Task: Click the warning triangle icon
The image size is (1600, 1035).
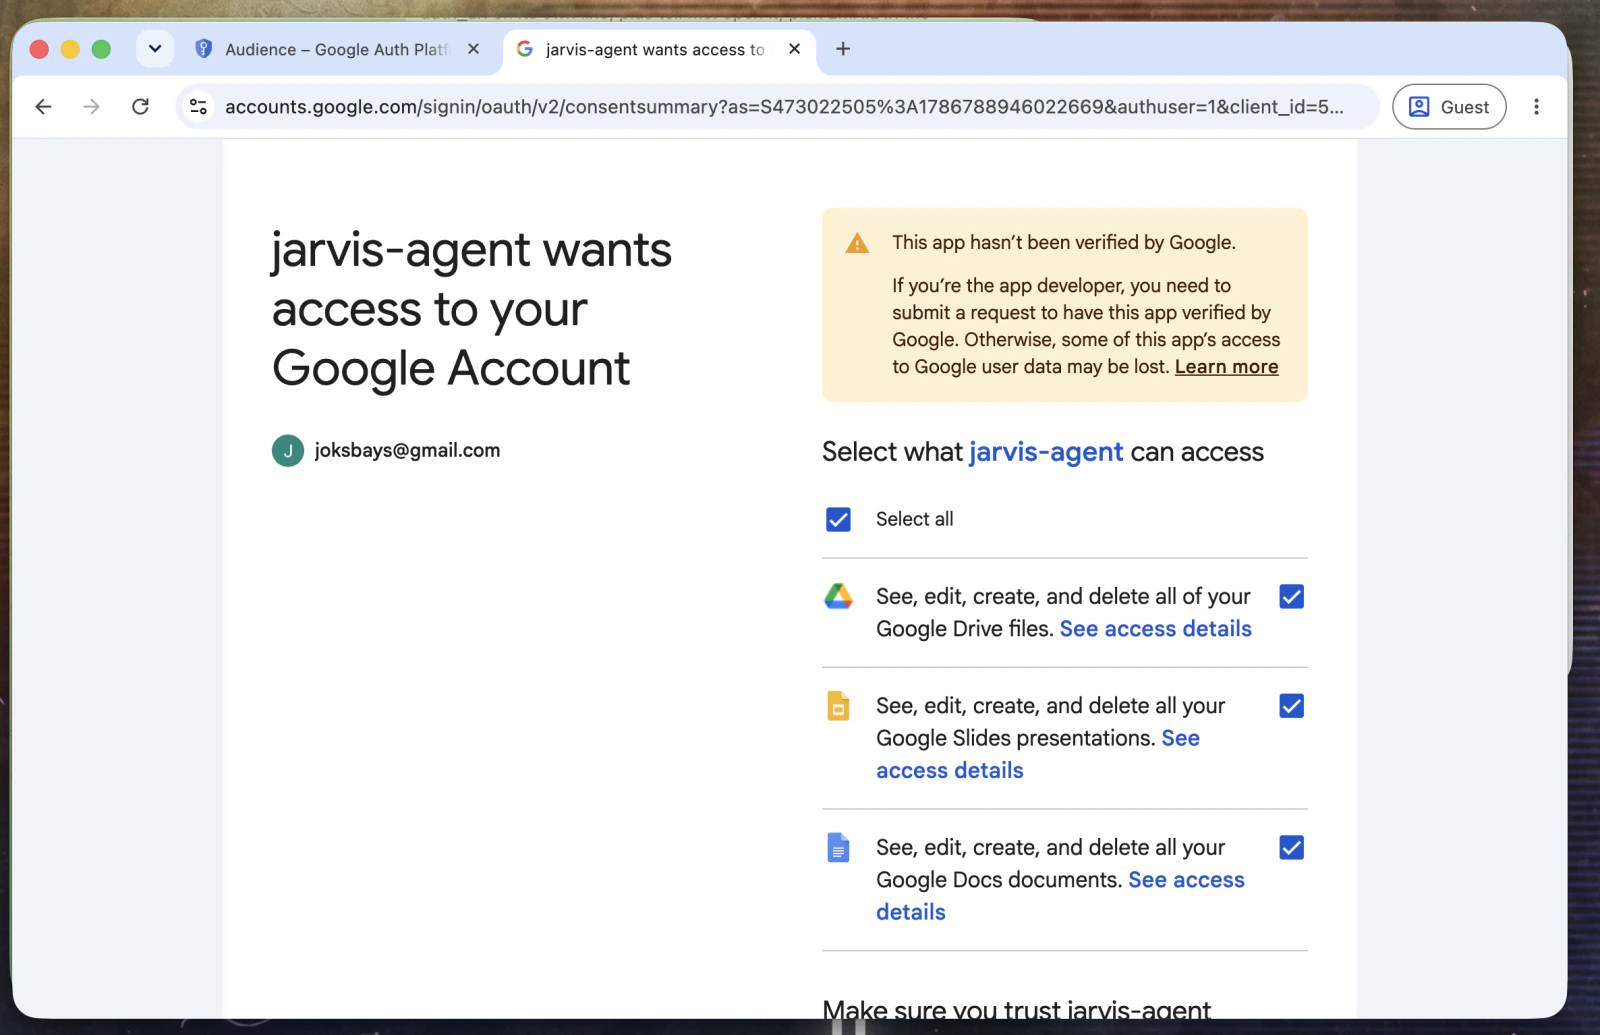Action: [x=857, y=243]
